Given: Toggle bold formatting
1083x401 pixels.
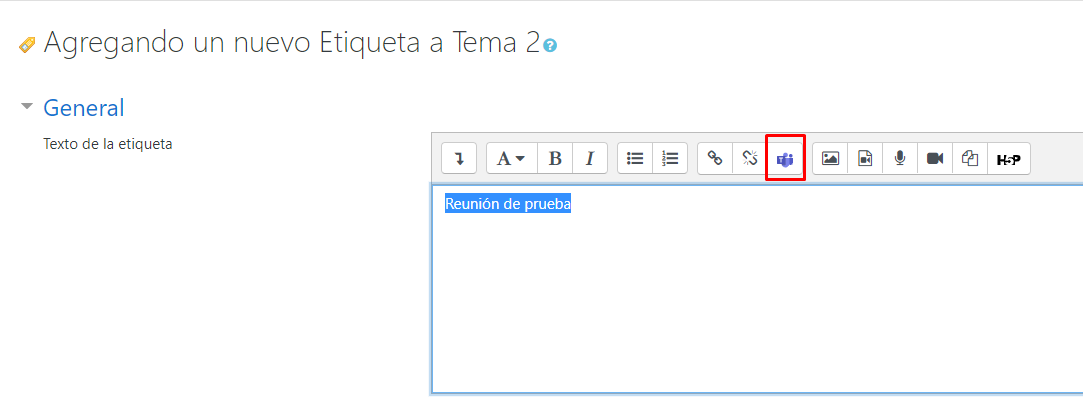Looking at the screenshot, I should [555, 158].
